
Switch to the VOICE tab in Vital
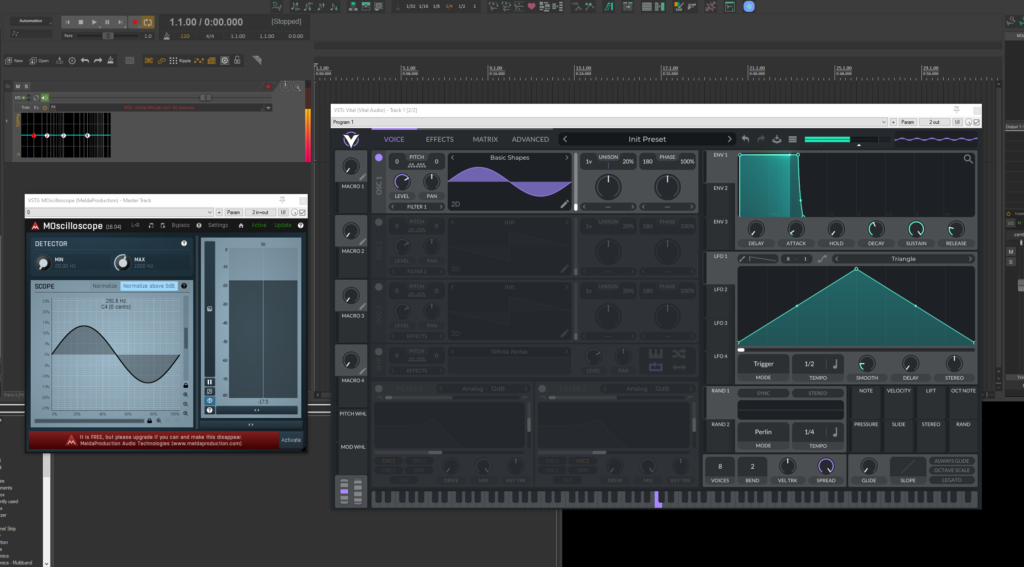(394, 139)
